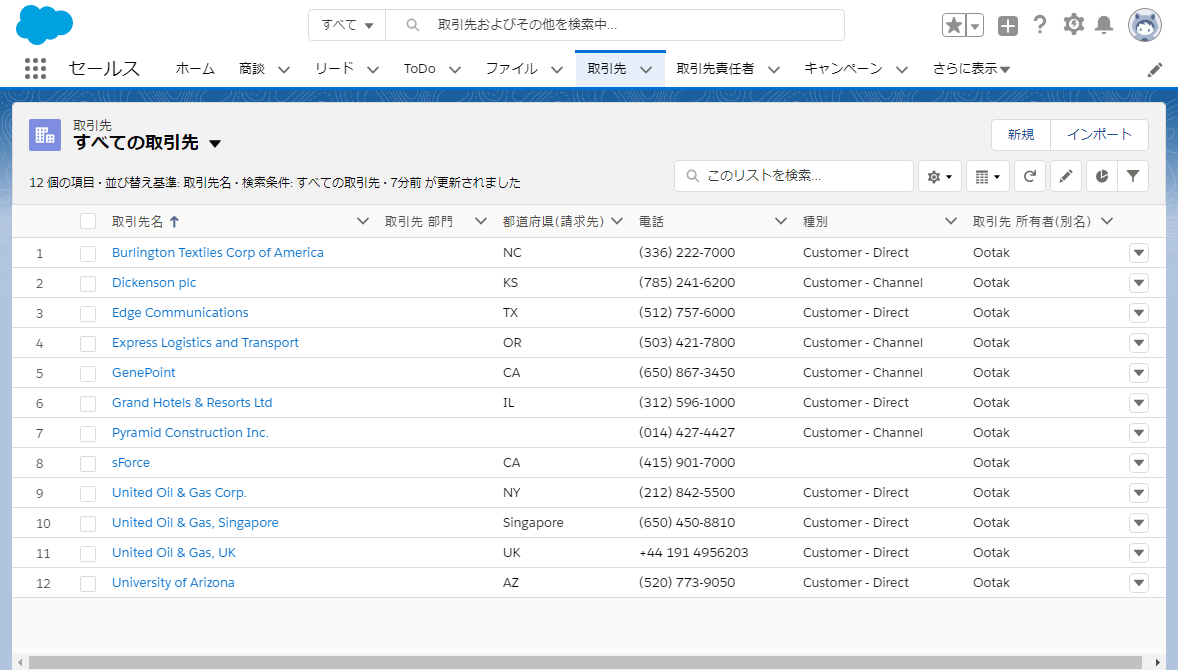Open the Edge Communications account link
The height and width of the screenshot is (670, 1178).
click(x=179, y=312)
